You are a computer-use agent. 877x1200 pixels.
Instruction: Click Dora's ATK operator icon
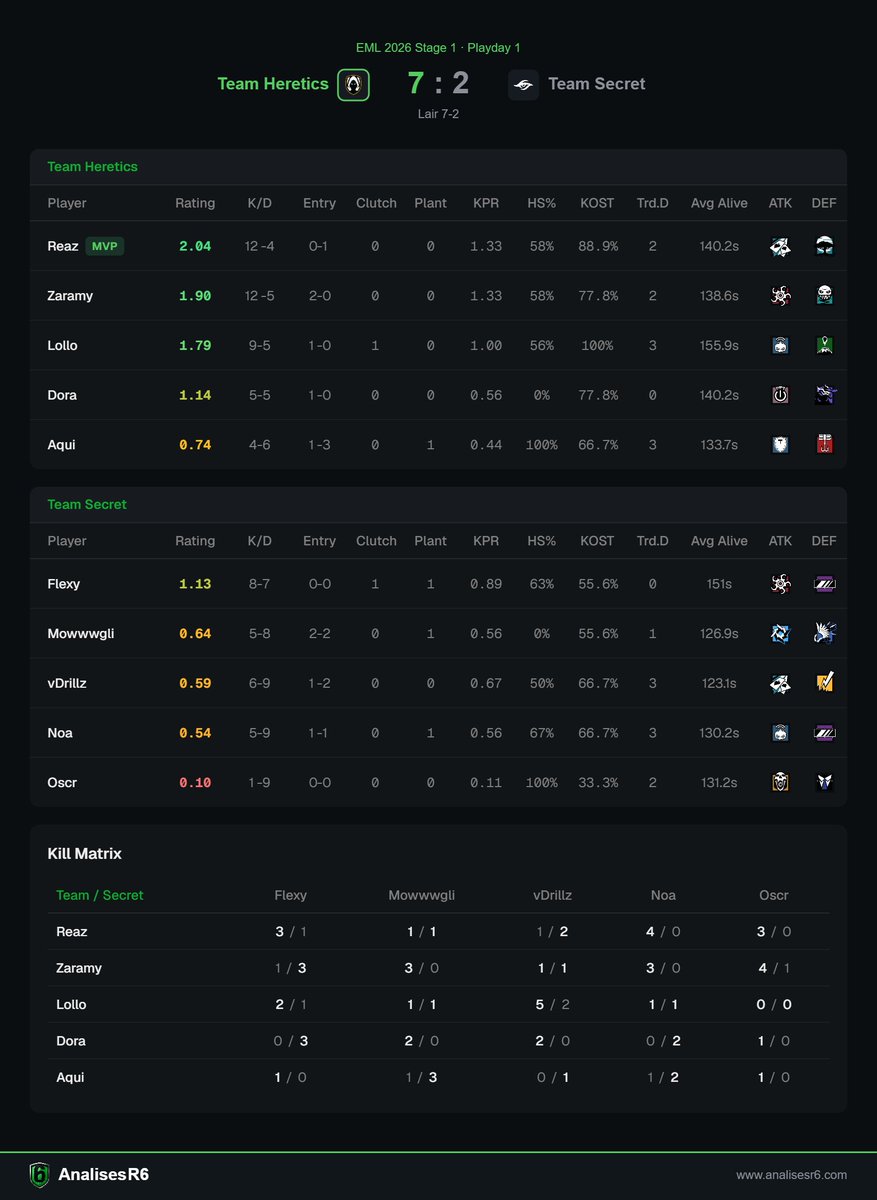click(780, 395)
